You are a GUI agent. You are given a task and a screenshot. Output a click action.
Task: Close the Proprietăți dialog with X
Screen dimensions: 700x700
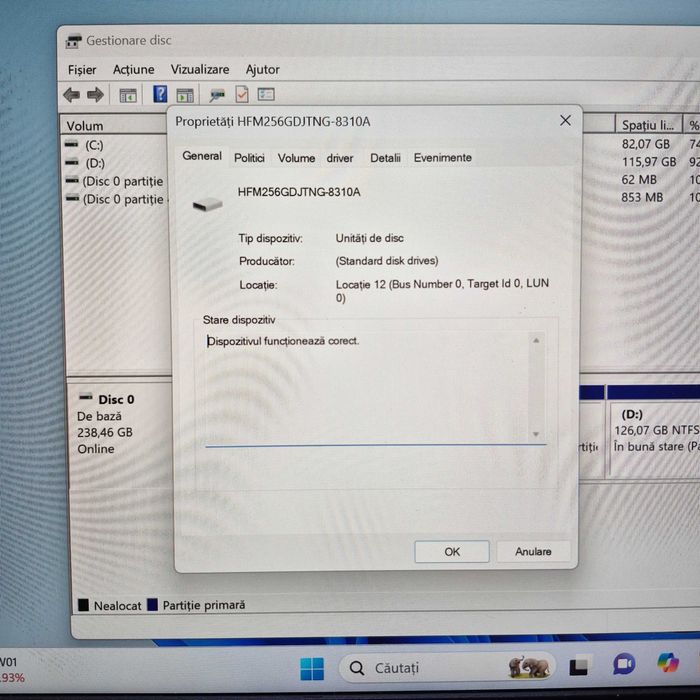[x=565, y=121]
